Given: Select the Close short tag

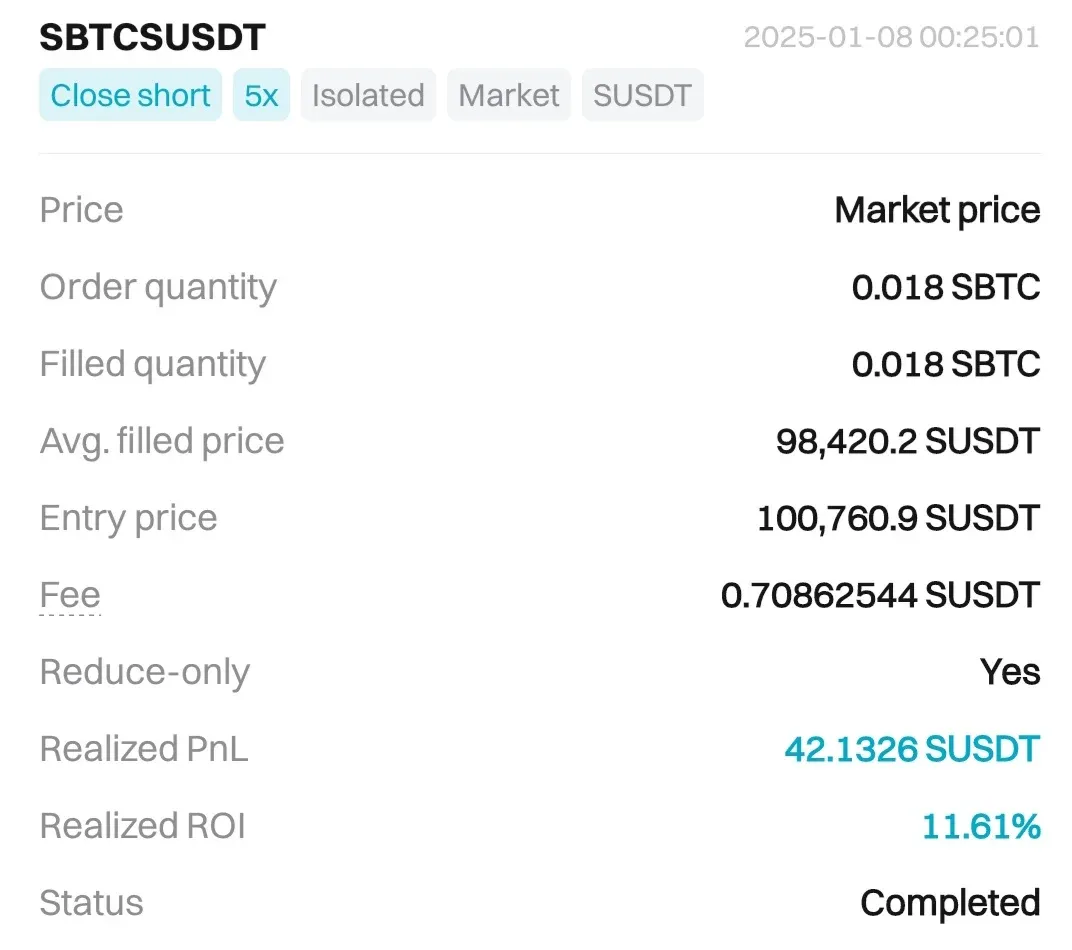Looking at the screenshot, I should 130,96.
